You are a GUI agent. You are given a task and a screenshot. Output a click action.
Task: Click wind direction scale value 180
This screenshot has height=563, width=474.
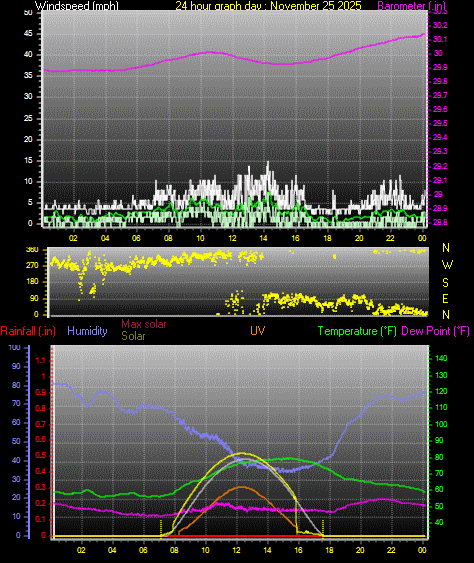point(32,282)
